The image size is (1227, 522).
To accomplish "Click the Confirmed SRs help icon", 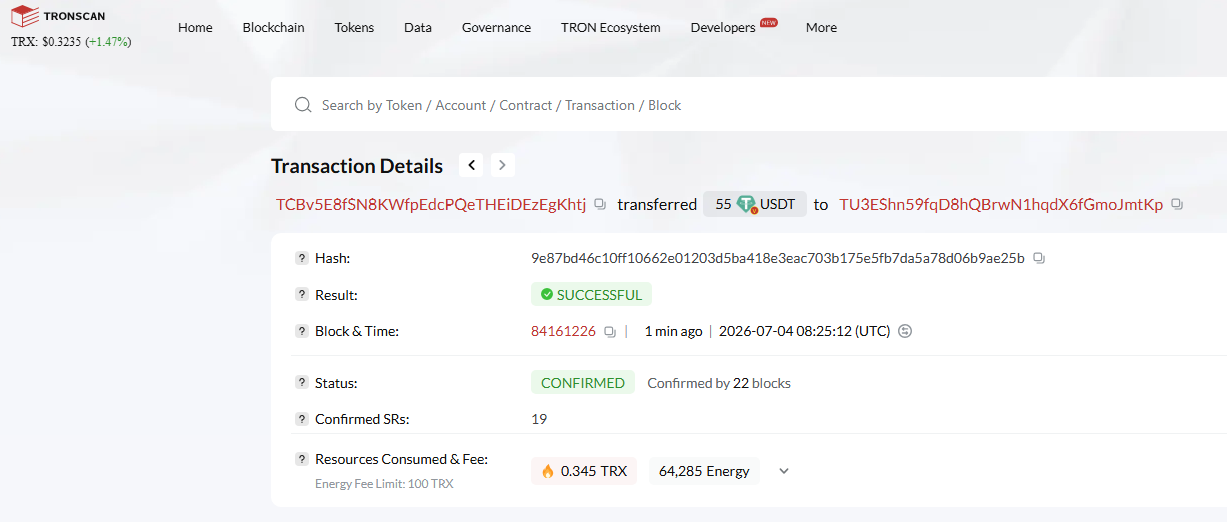I will coord(302,419).
